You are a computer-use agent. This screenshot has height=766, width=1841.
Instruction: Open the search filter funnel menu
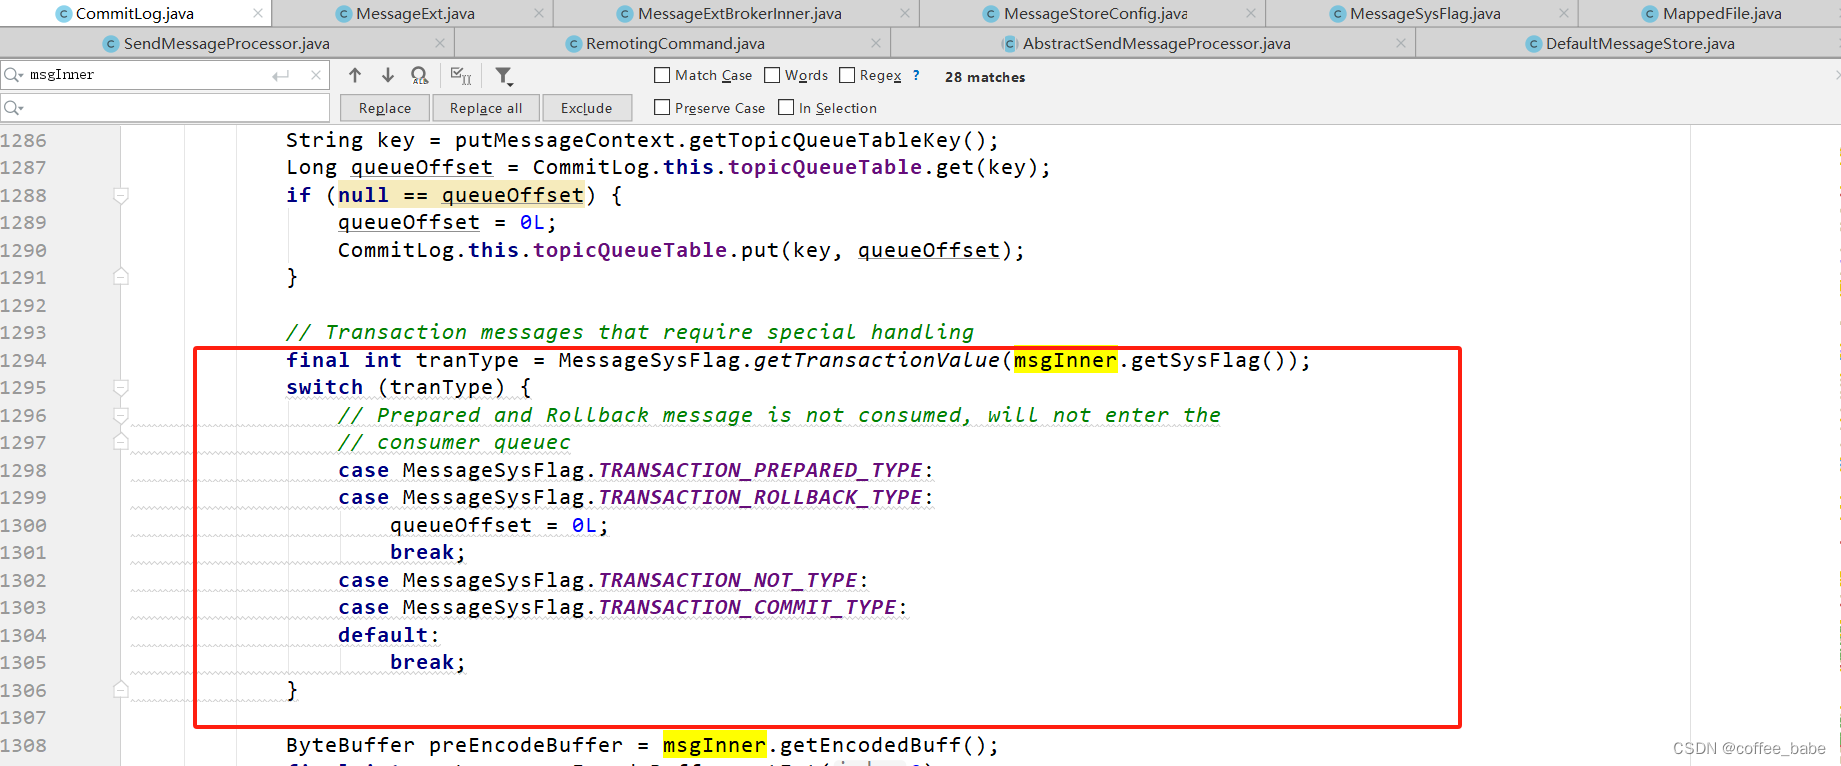tap(504, 76)
